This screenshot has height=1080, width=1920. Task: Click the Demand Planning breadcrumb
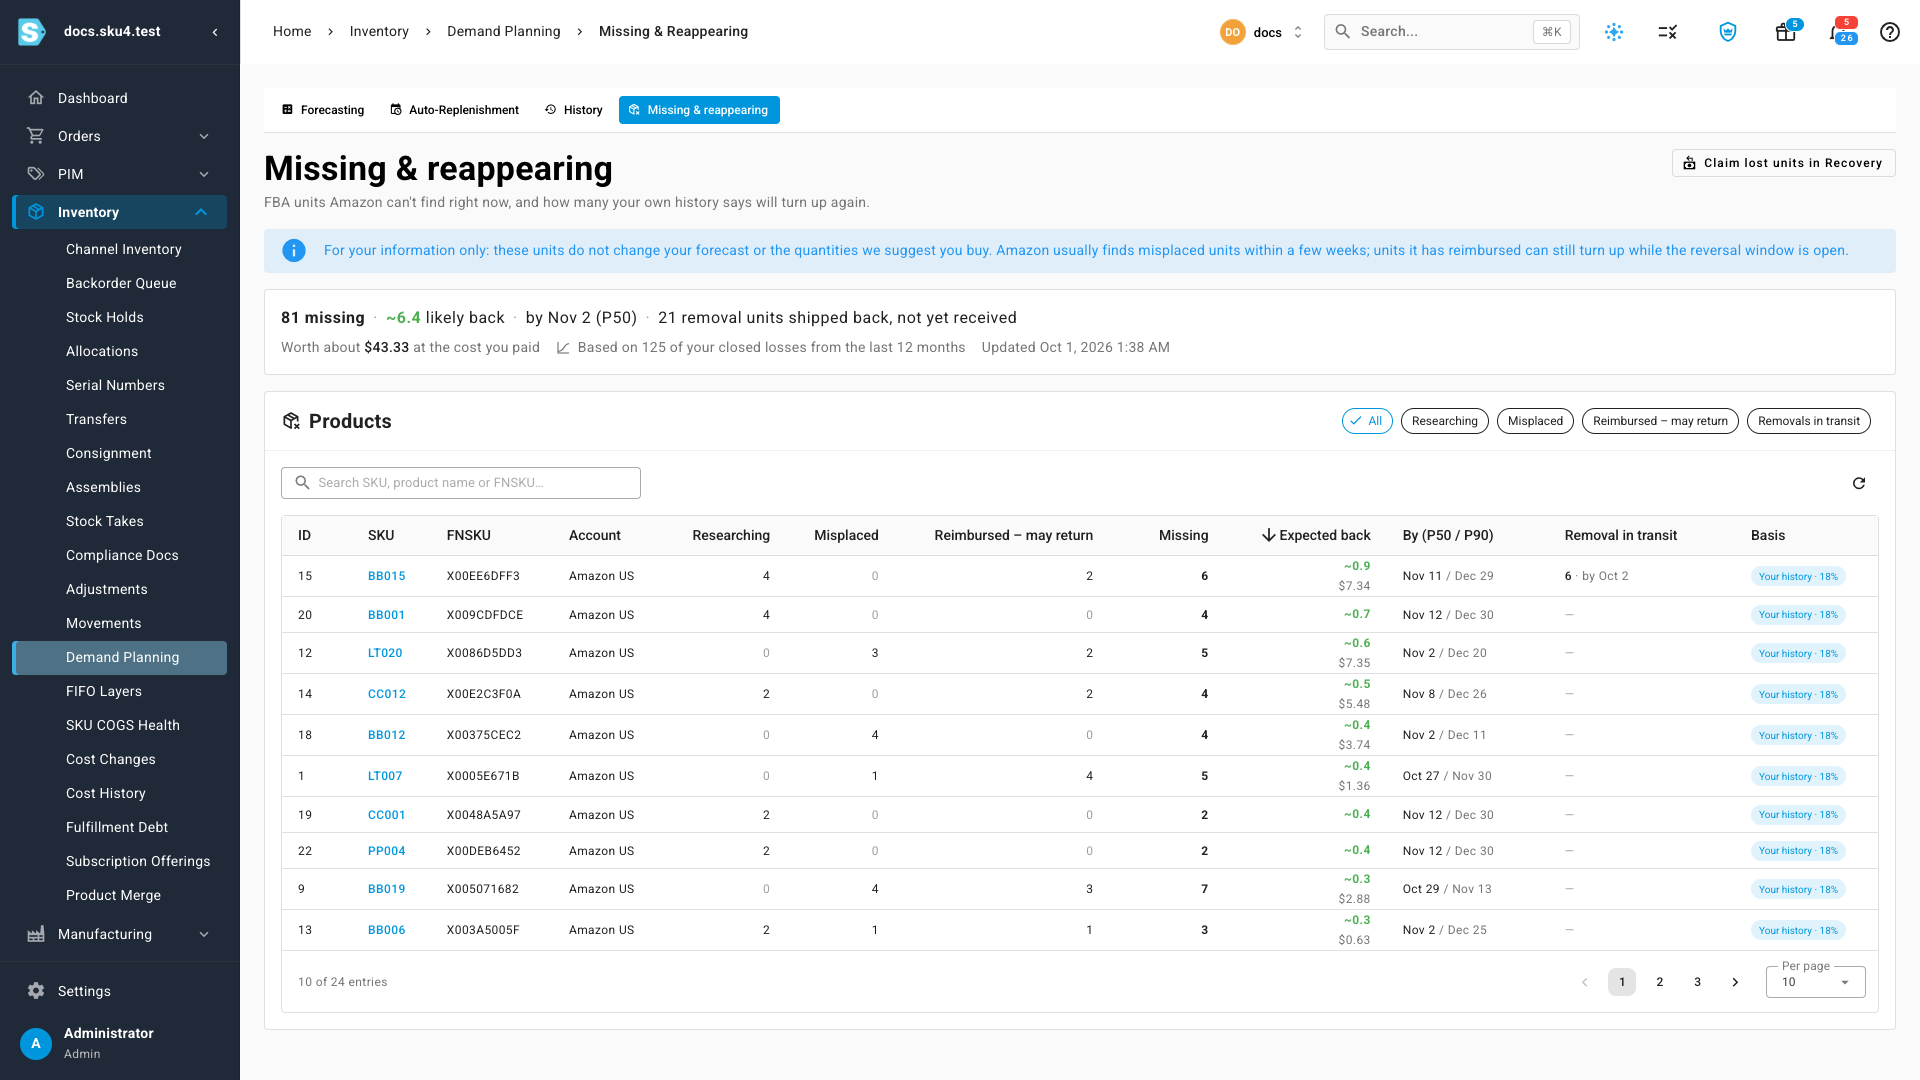click(504, 32)
